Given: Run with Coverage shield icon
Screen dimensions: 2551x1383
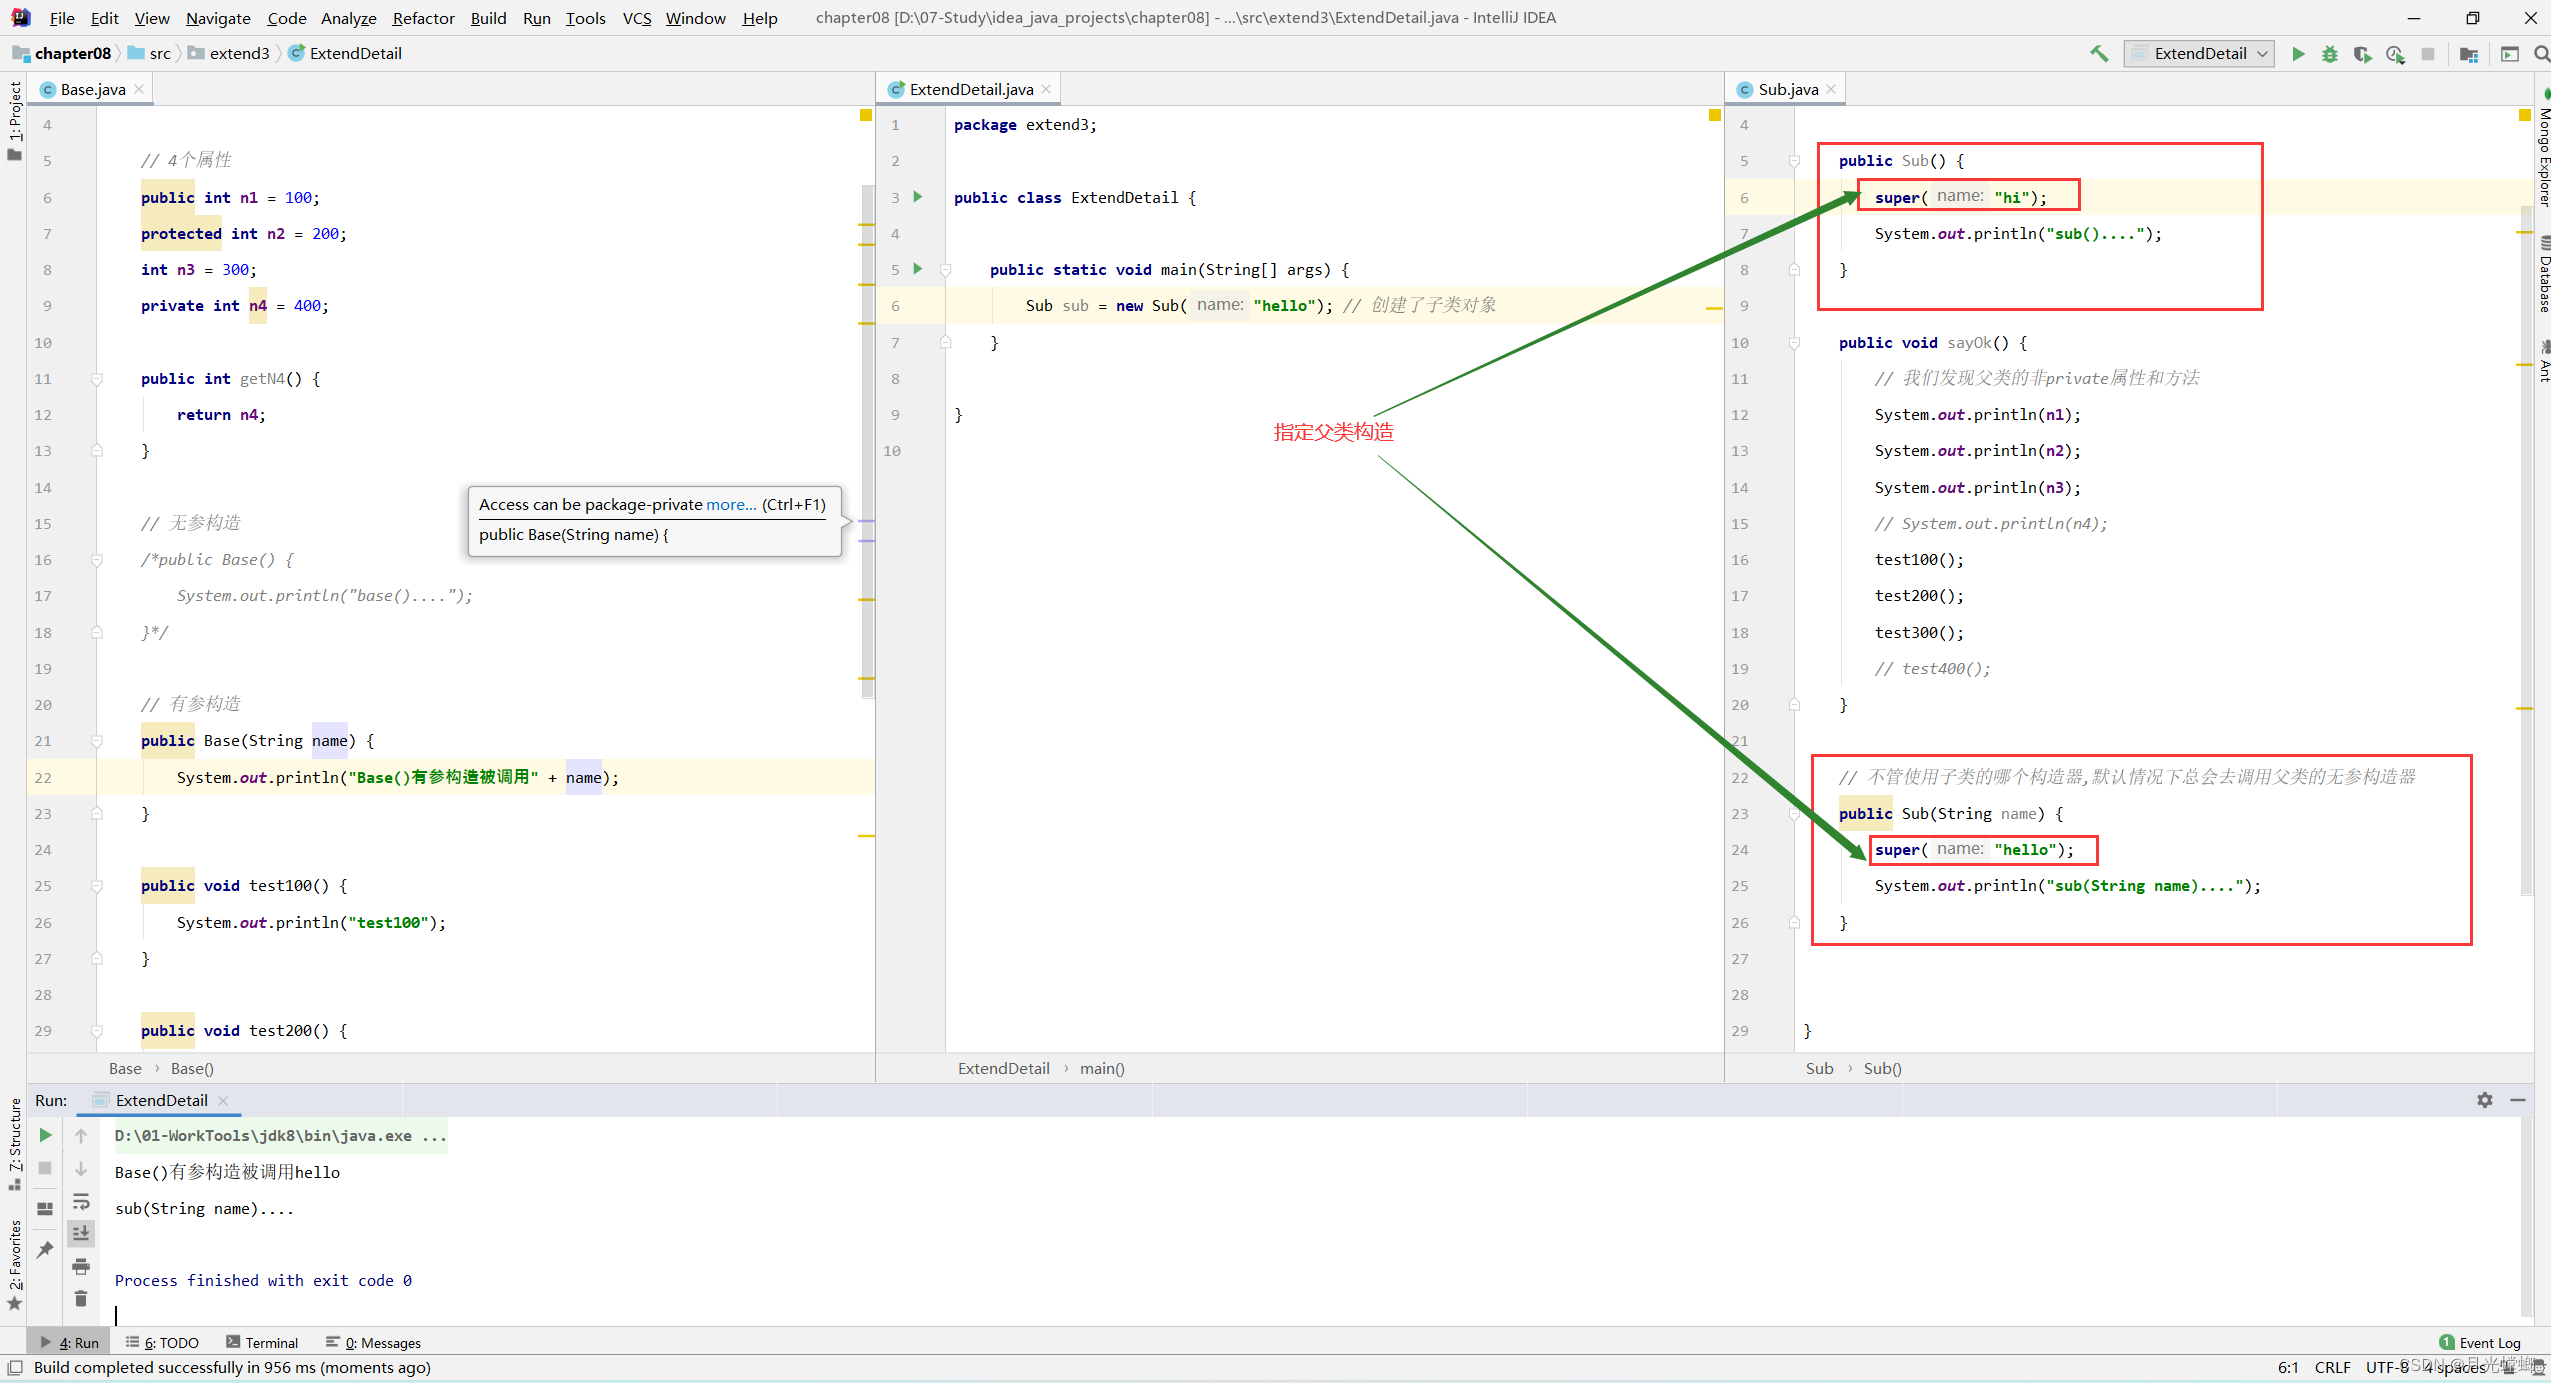Looking at the screenshot, I should 2362,54.
